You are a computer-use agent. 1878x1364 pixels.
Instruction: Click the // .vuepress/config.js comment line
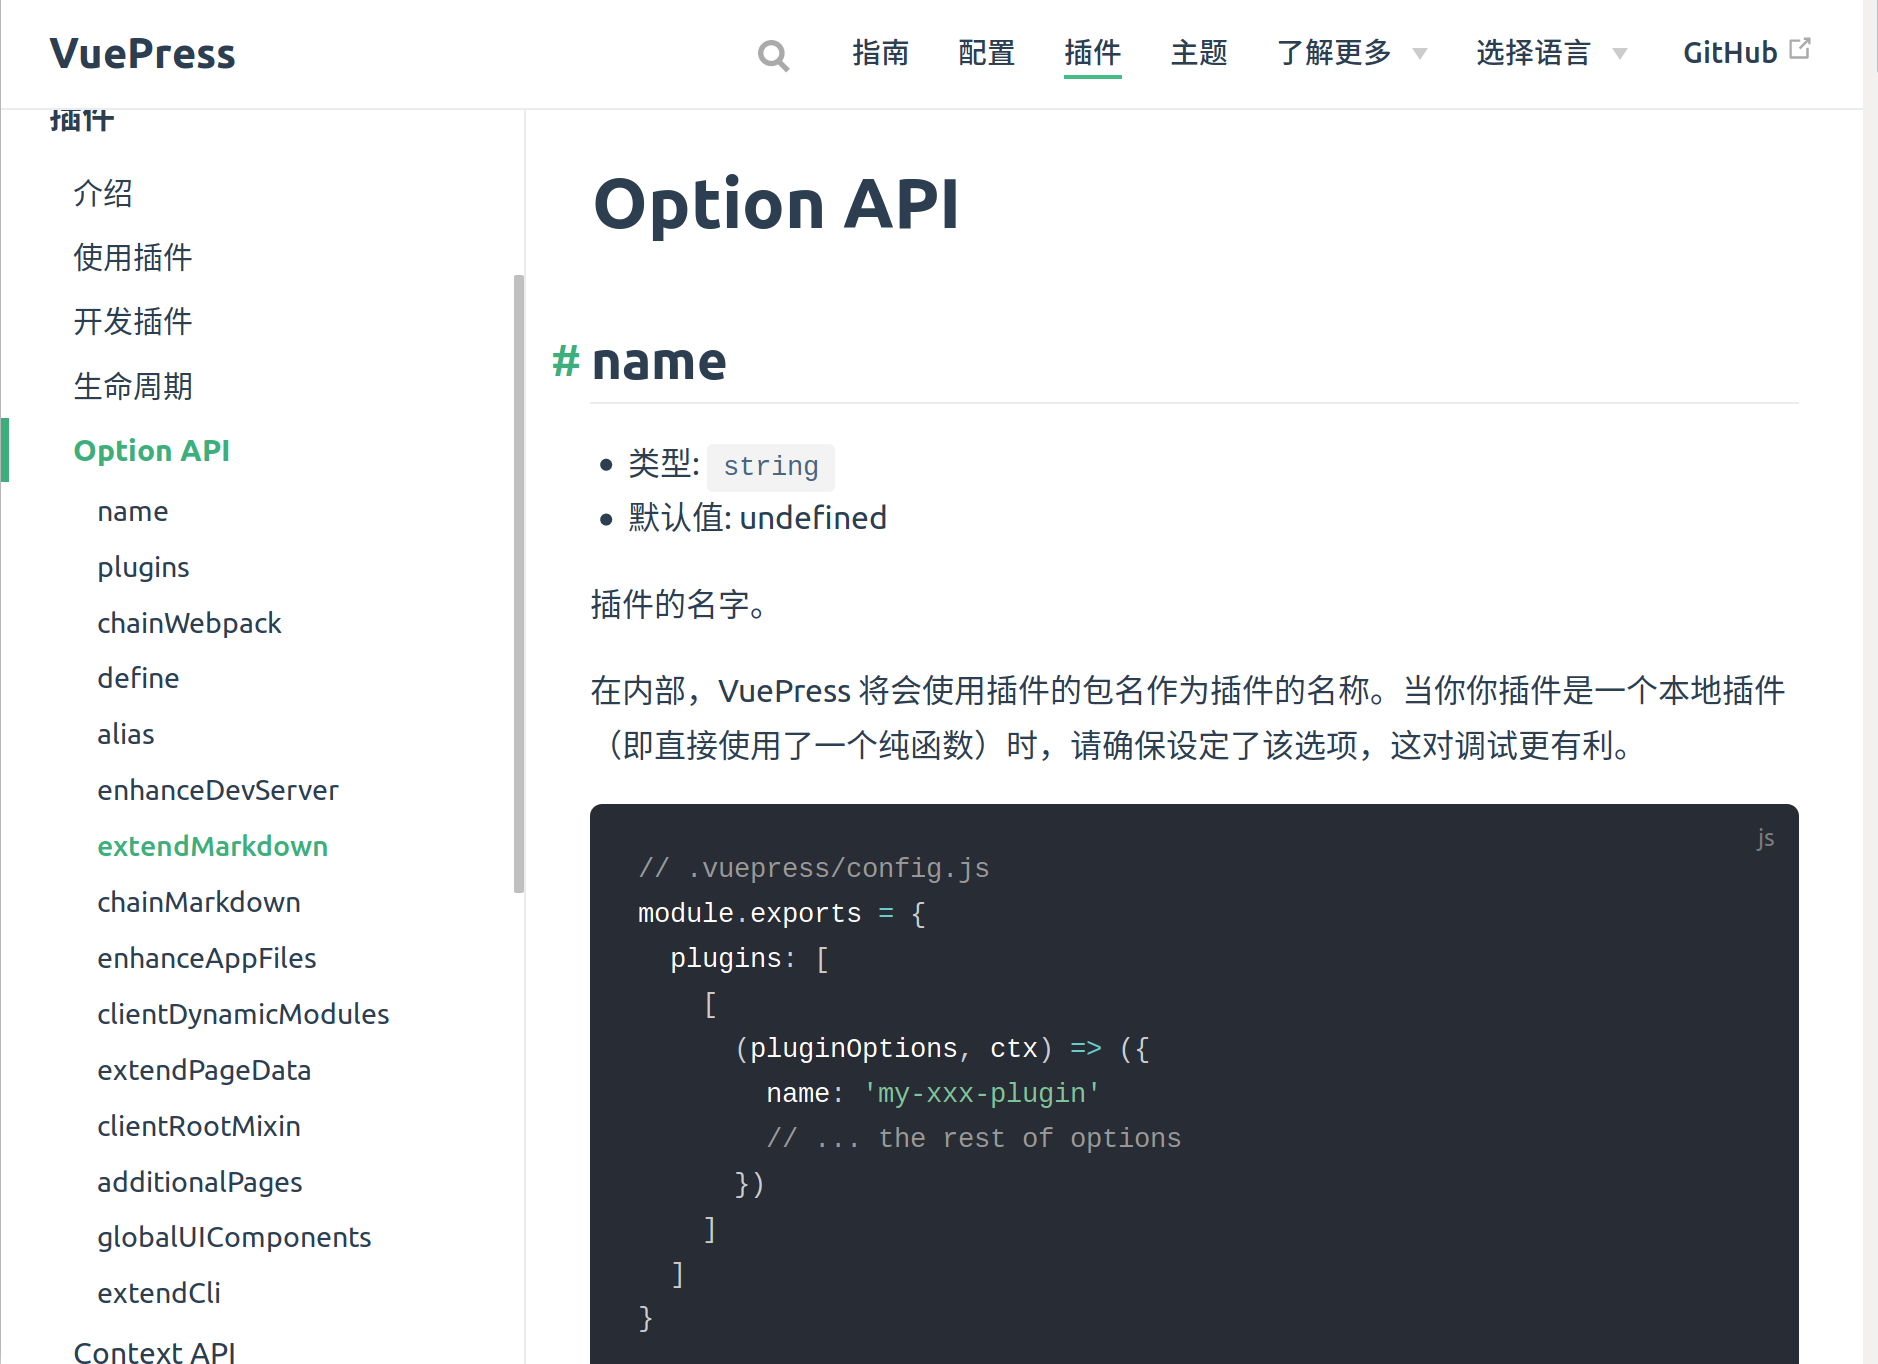click(813, 868)
